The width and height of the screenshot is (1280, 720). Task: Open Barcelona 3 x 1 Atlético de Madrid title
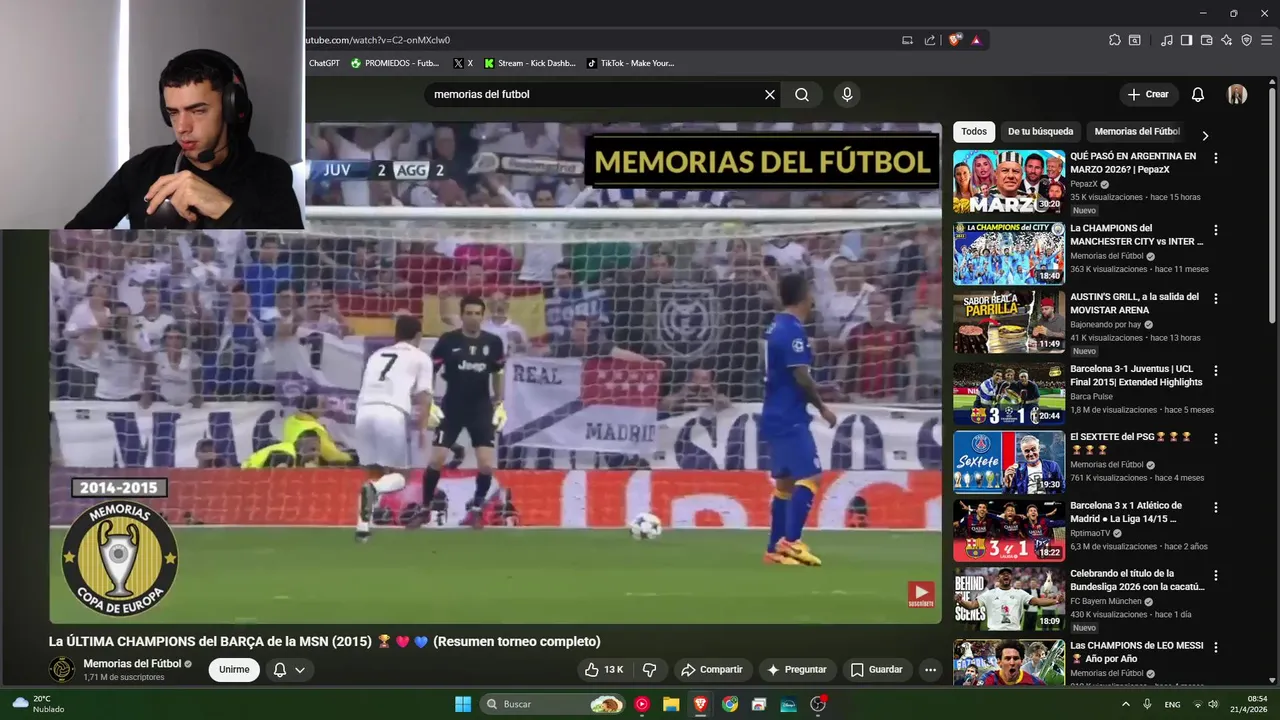coord(1126,512)
